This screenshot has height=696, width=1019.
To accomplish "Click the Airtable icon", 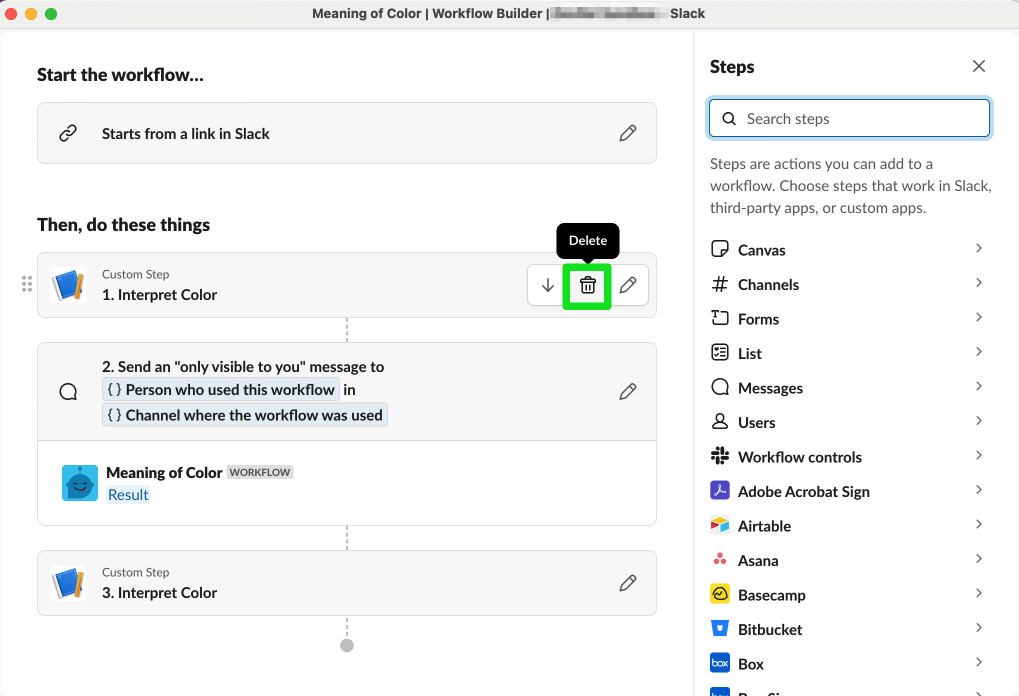I will (723, 525).
